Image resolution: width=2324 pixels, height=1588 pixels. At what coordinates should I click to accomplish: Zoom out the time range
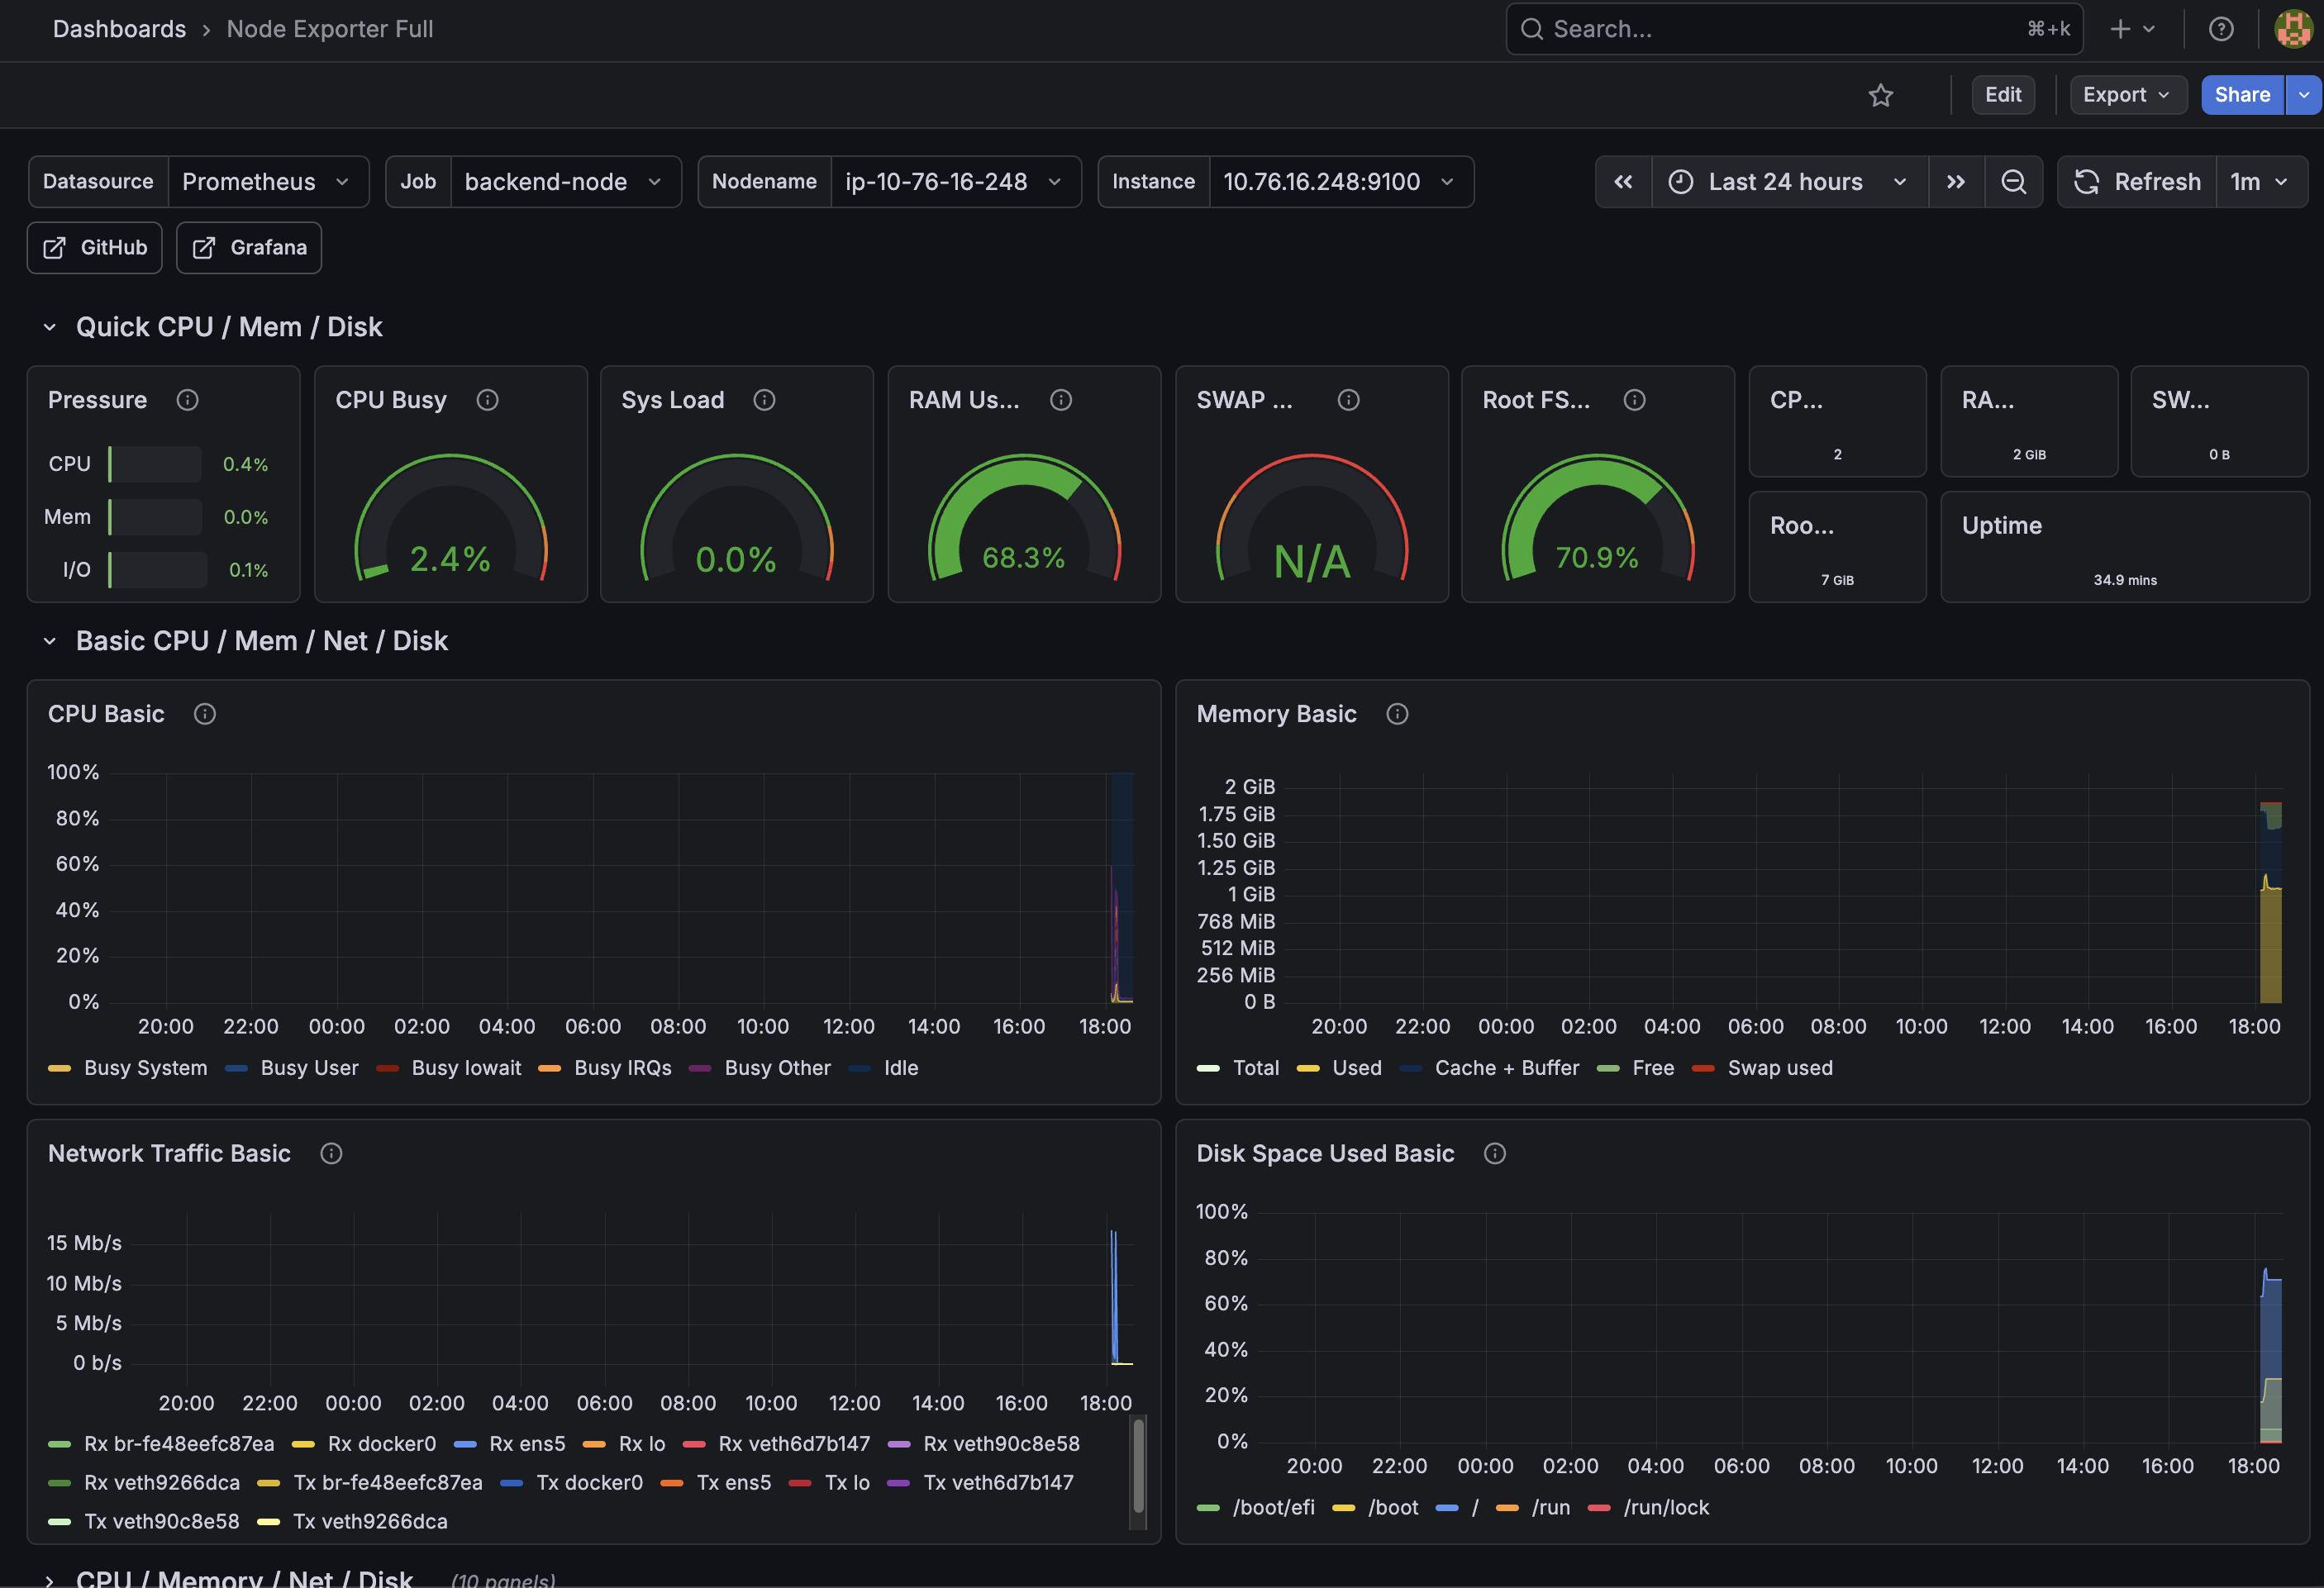point(2013,182)
